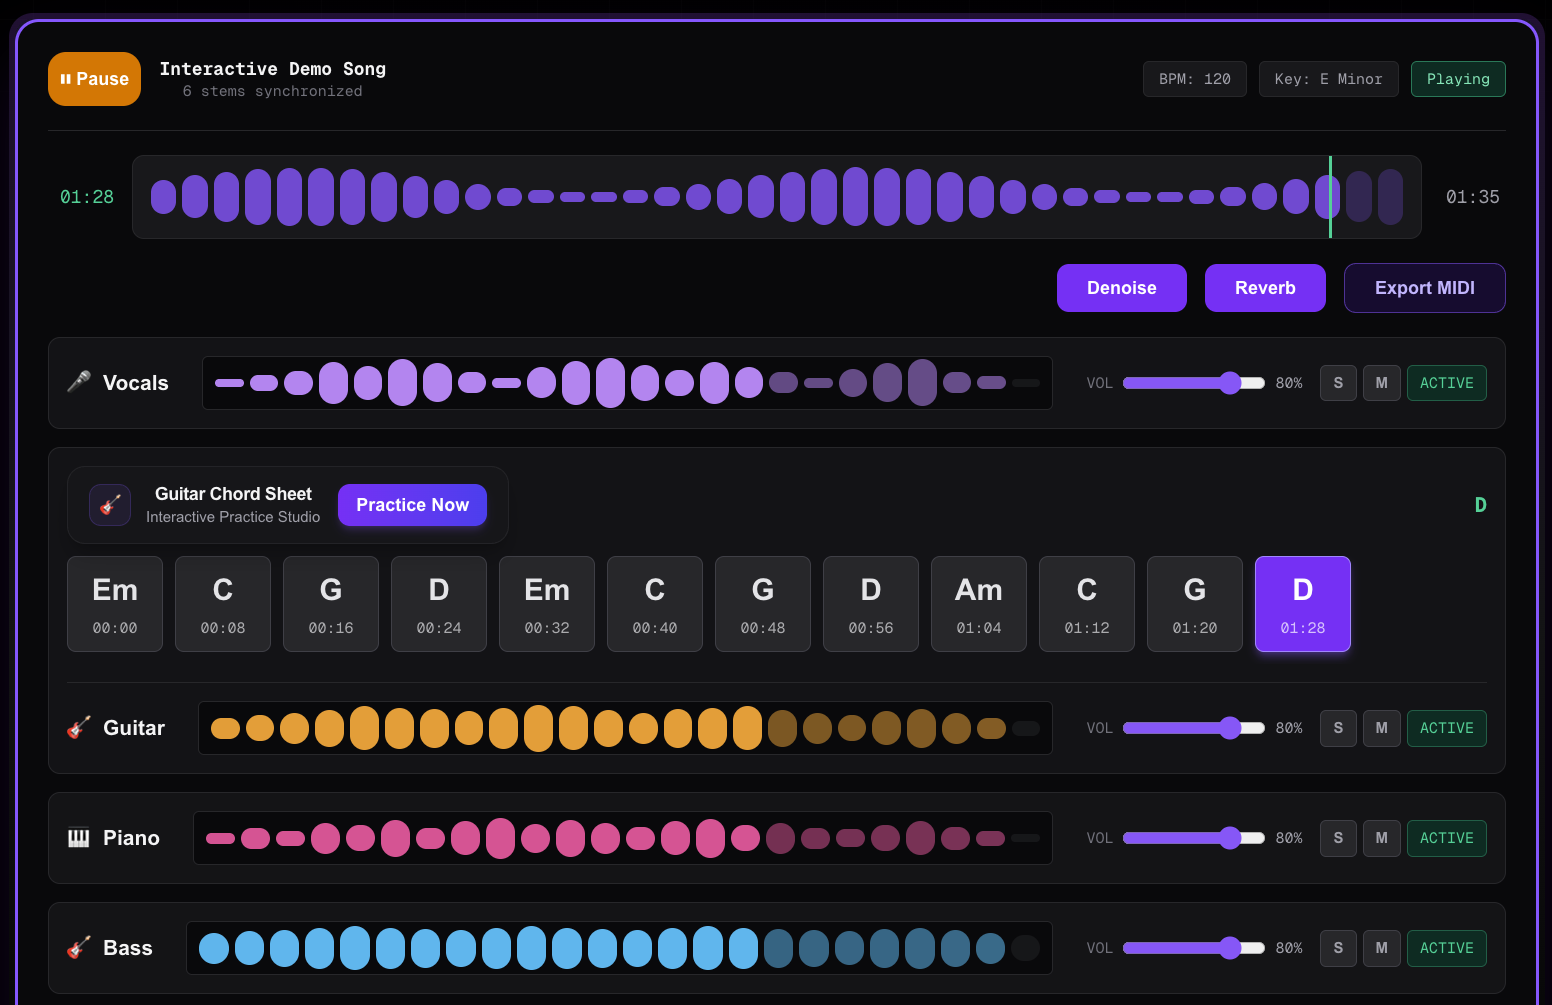Screen dimensions: 1552x1005
Task: Click the Vocals microphone icon
Action: point(79,382)
